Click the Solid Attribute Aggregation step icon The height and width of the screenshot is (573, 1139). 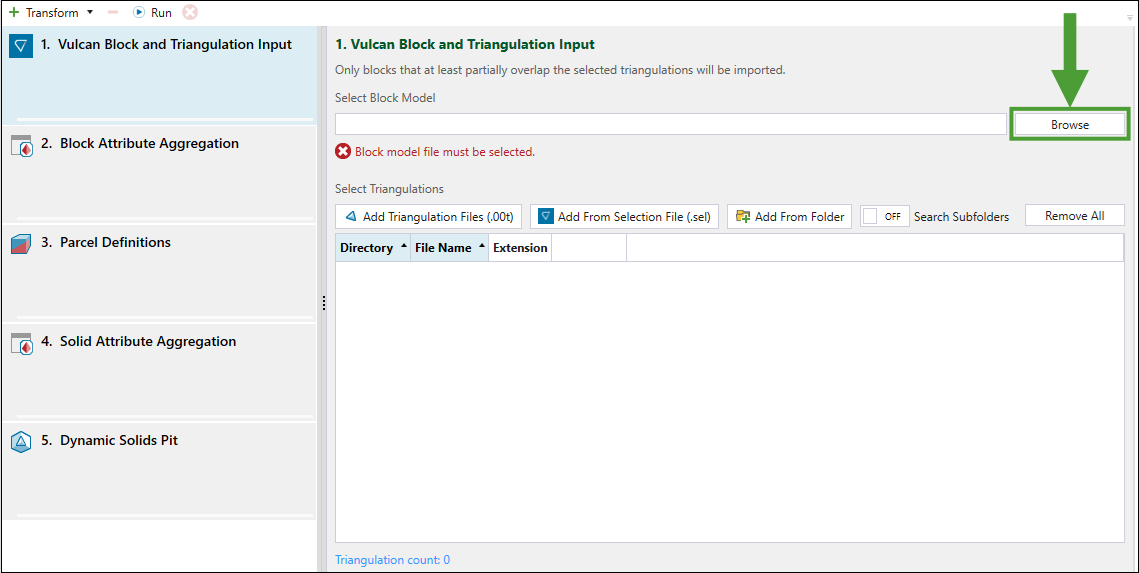click(22, 344)
